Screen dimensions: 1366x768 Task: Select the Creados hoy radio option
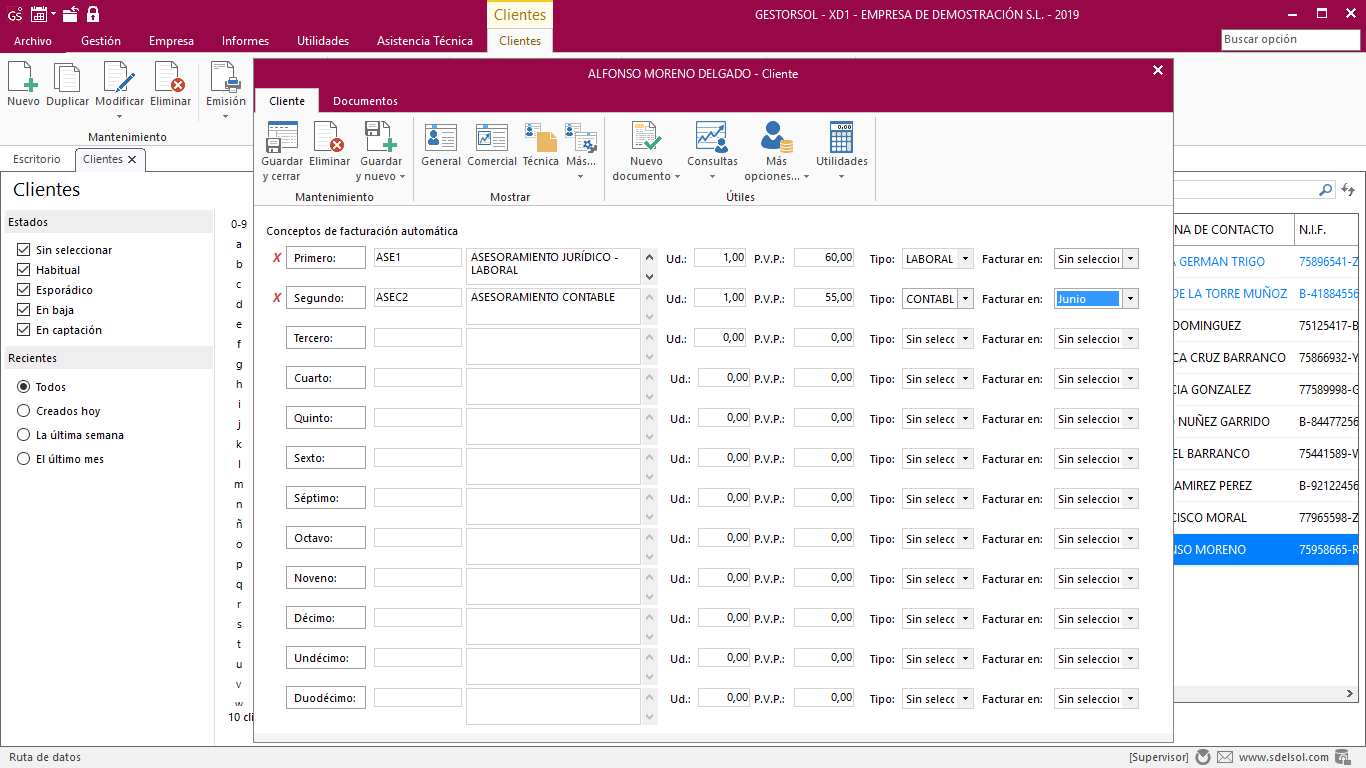(x=24, y=411)
